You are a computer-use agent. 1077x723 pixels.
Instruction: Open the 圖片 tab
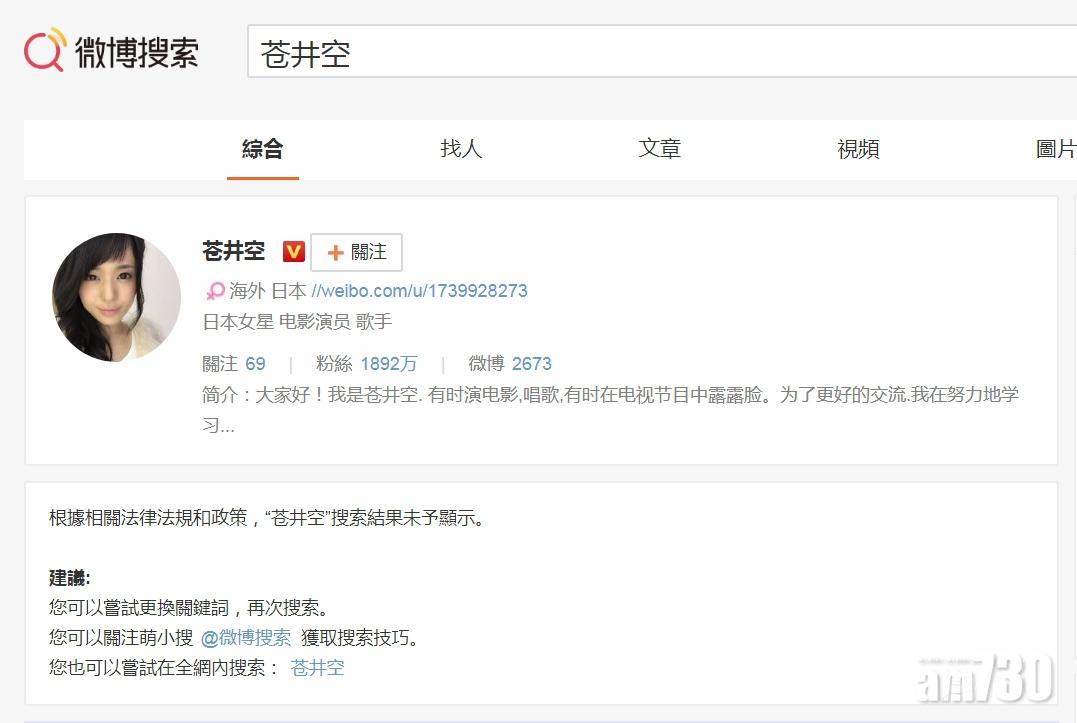click(1055, 150)
